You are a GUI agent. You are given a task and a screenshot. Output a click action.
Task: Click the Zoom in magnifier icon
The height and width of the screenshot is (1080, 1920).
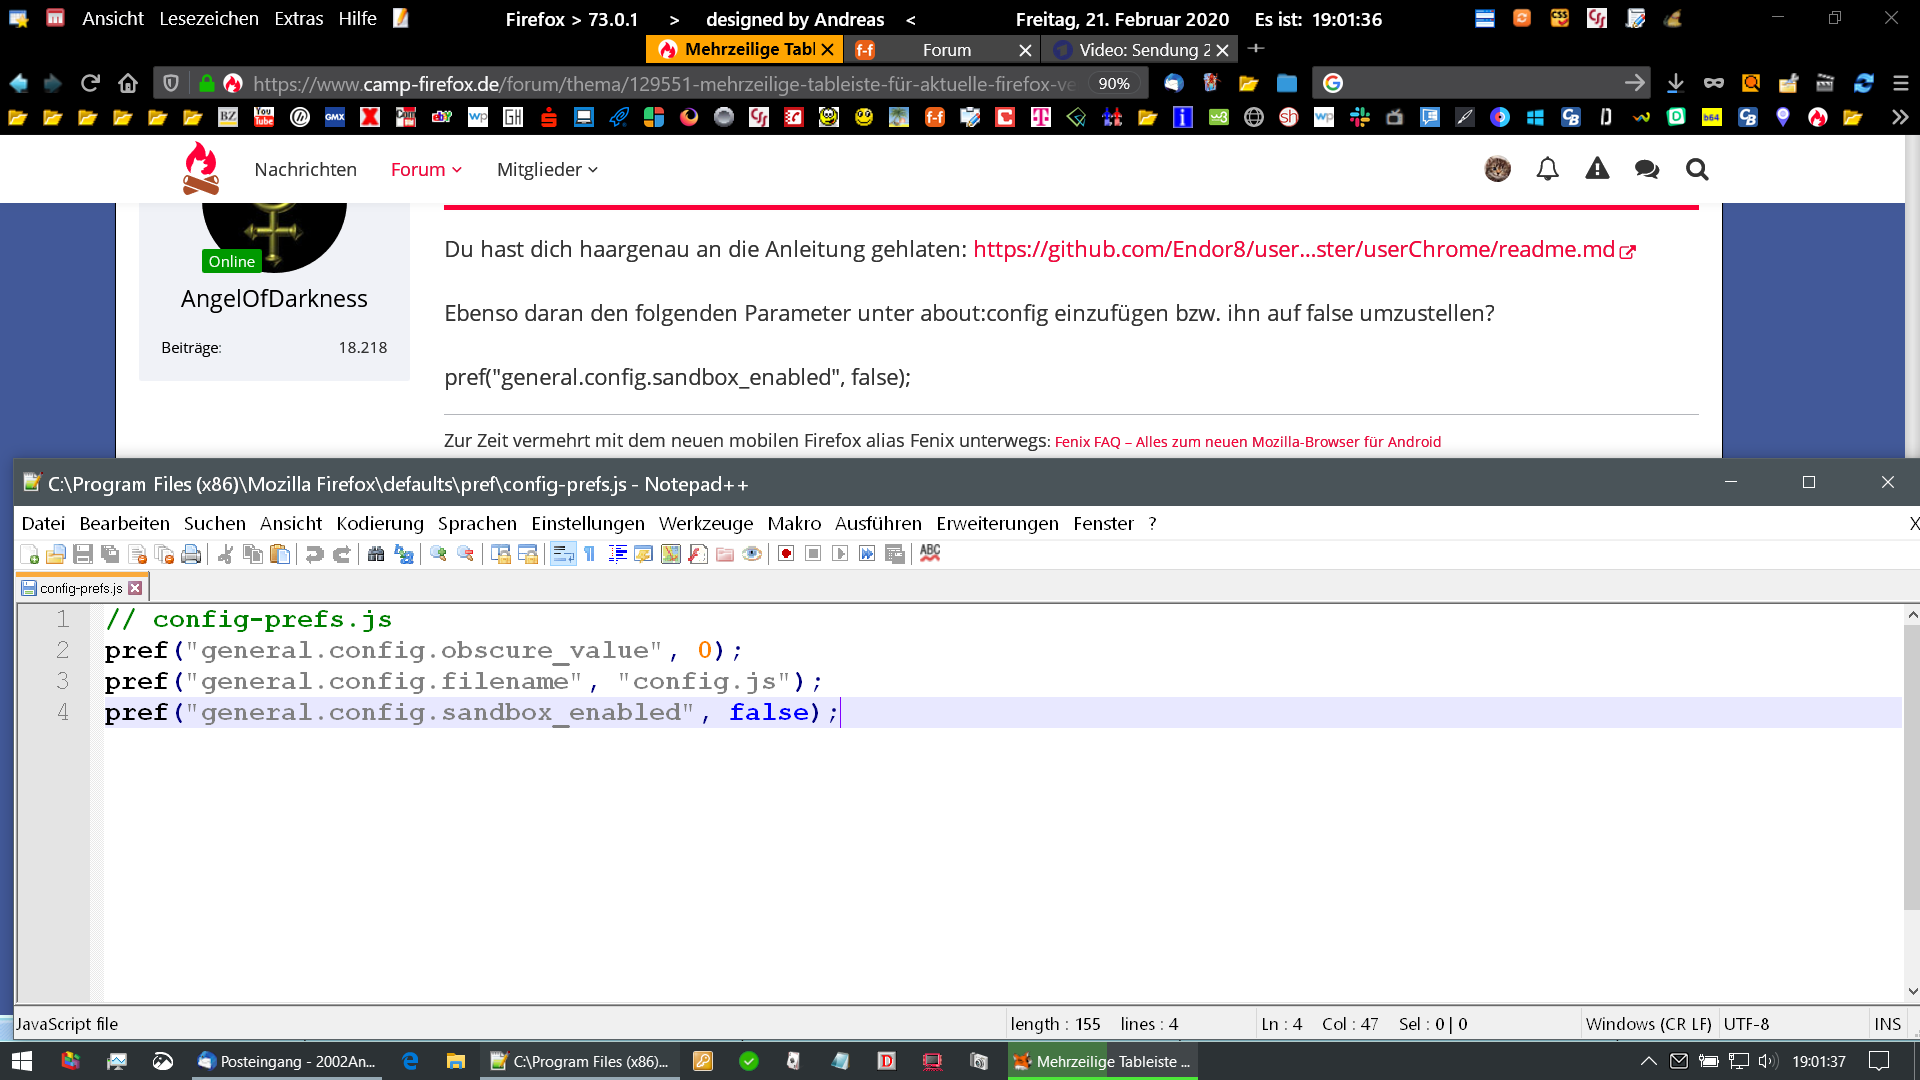tap(438, 554)
